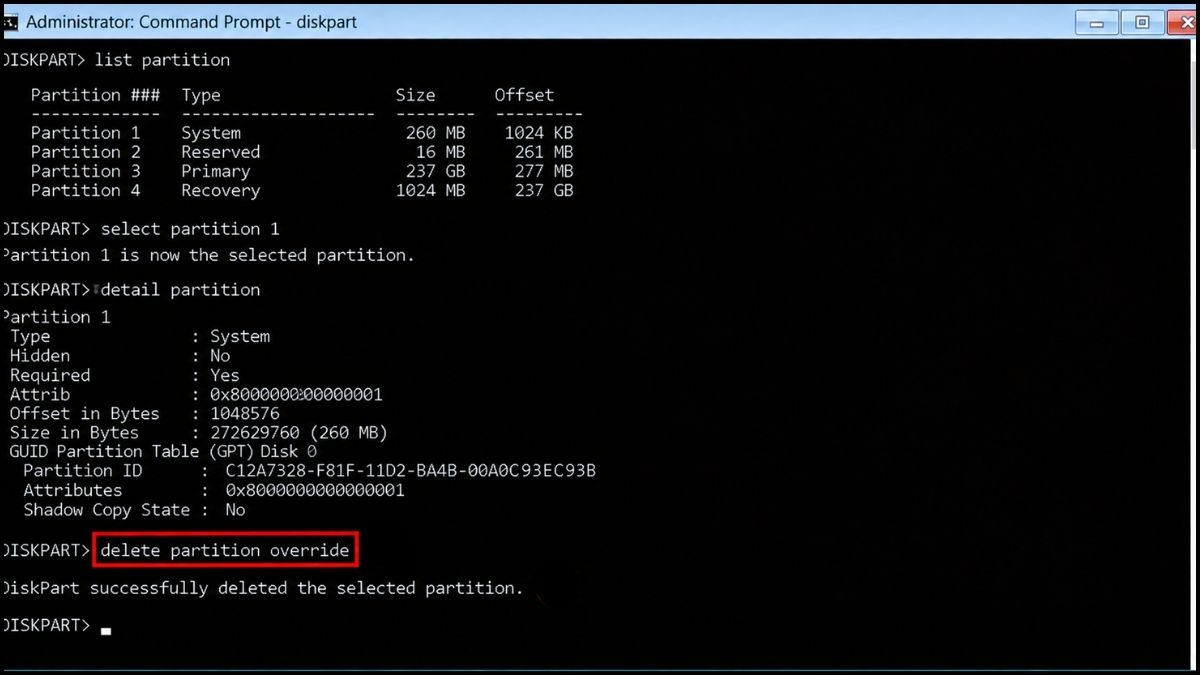Screen dimensions: 1200x675
Task: Click 'Partition 1 is now the selected partition.' message
Action: pyautogui.click(x=208, y=255)
